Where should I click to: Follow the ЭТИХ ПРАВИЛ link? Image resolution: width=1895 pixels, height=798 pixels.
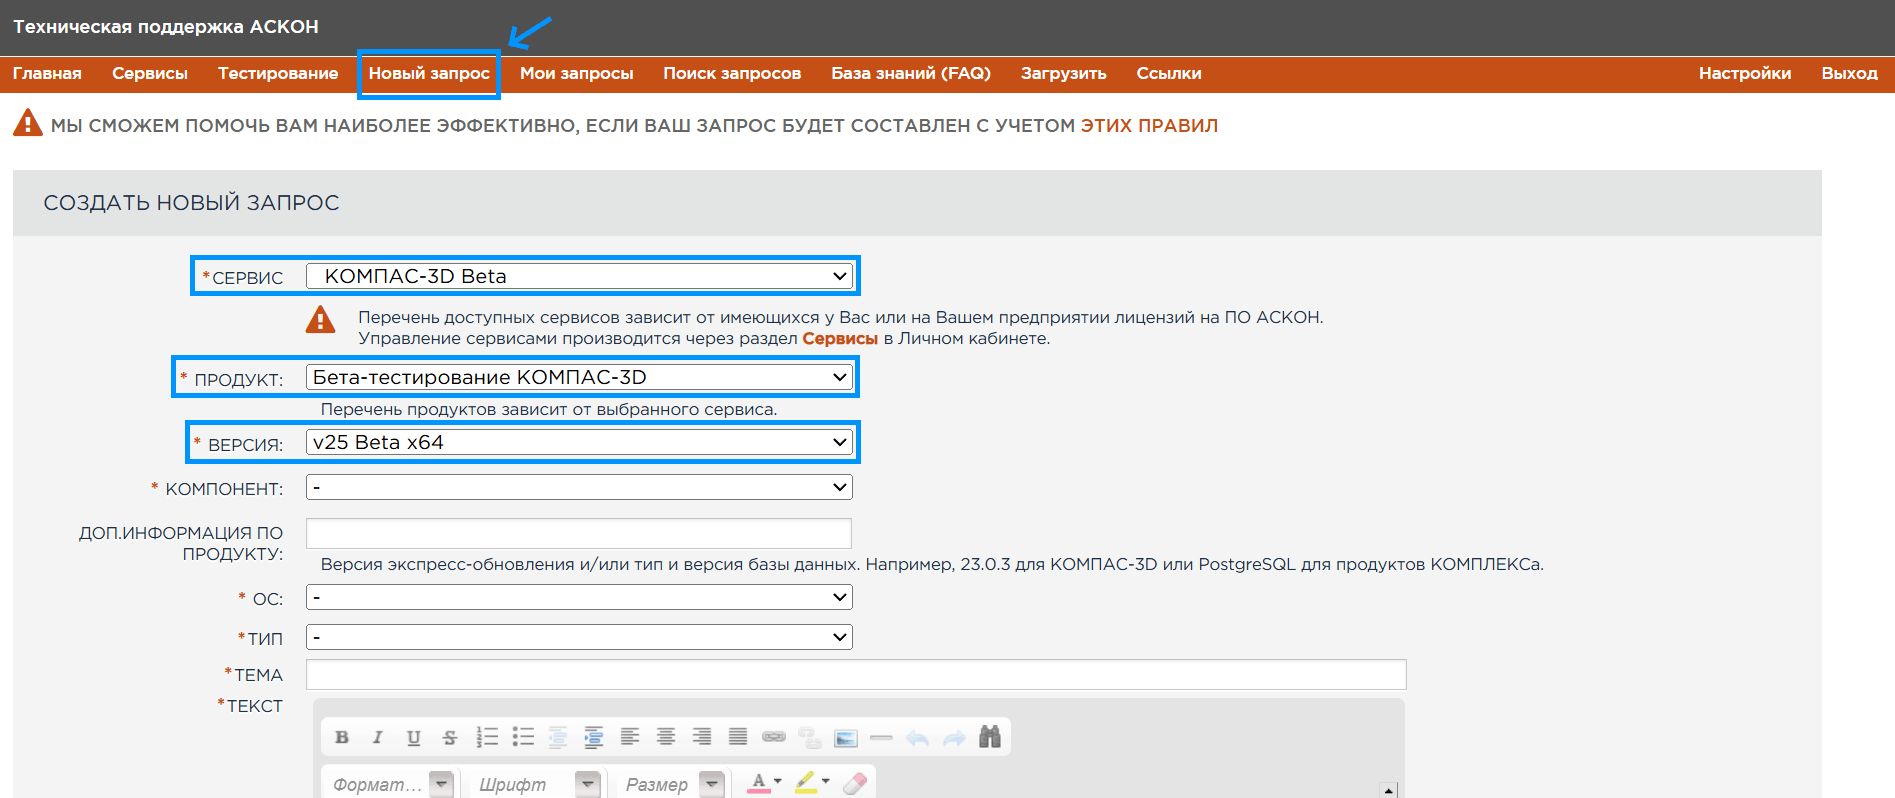[x=1149, y=125]
